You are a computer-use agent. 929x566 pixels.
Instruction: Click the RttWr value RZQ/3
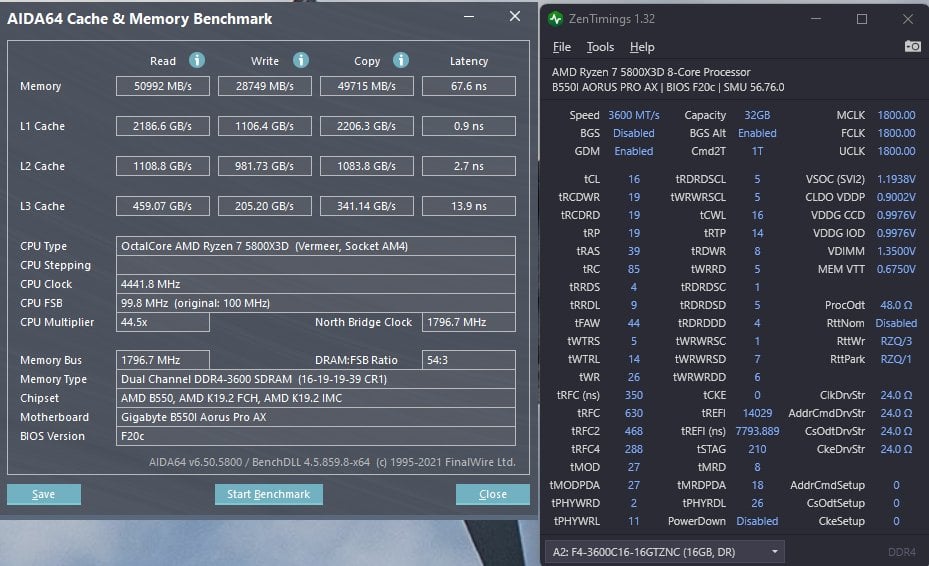pyautogui.click(x=896, y=341)
